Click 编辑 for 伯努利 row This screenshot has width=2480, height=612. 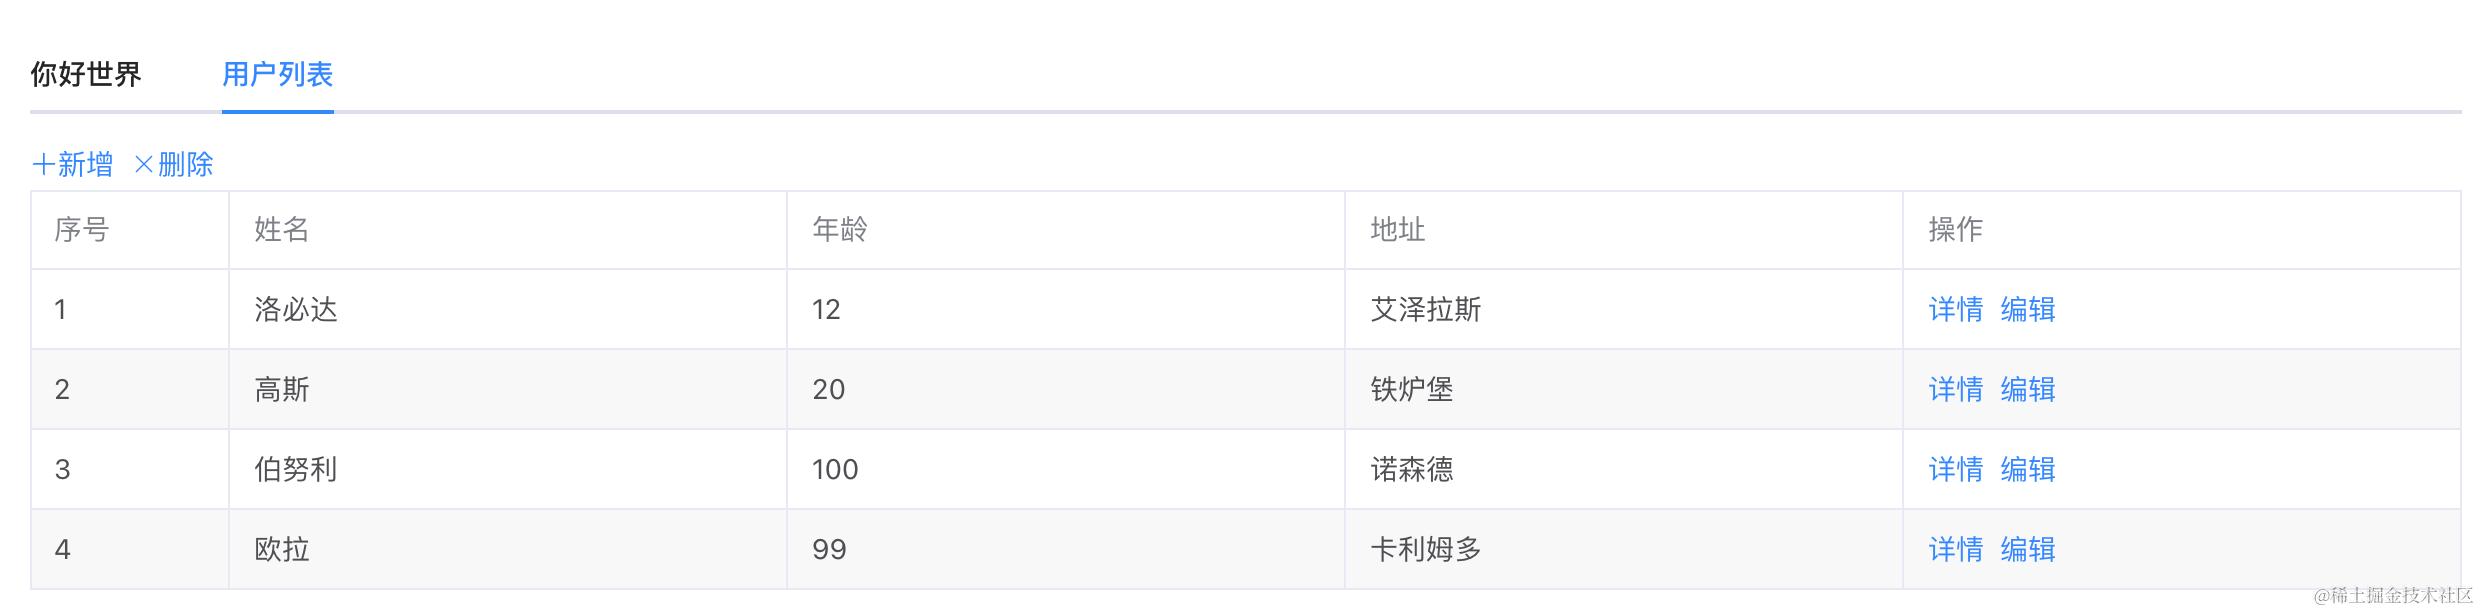[2027, 470]
